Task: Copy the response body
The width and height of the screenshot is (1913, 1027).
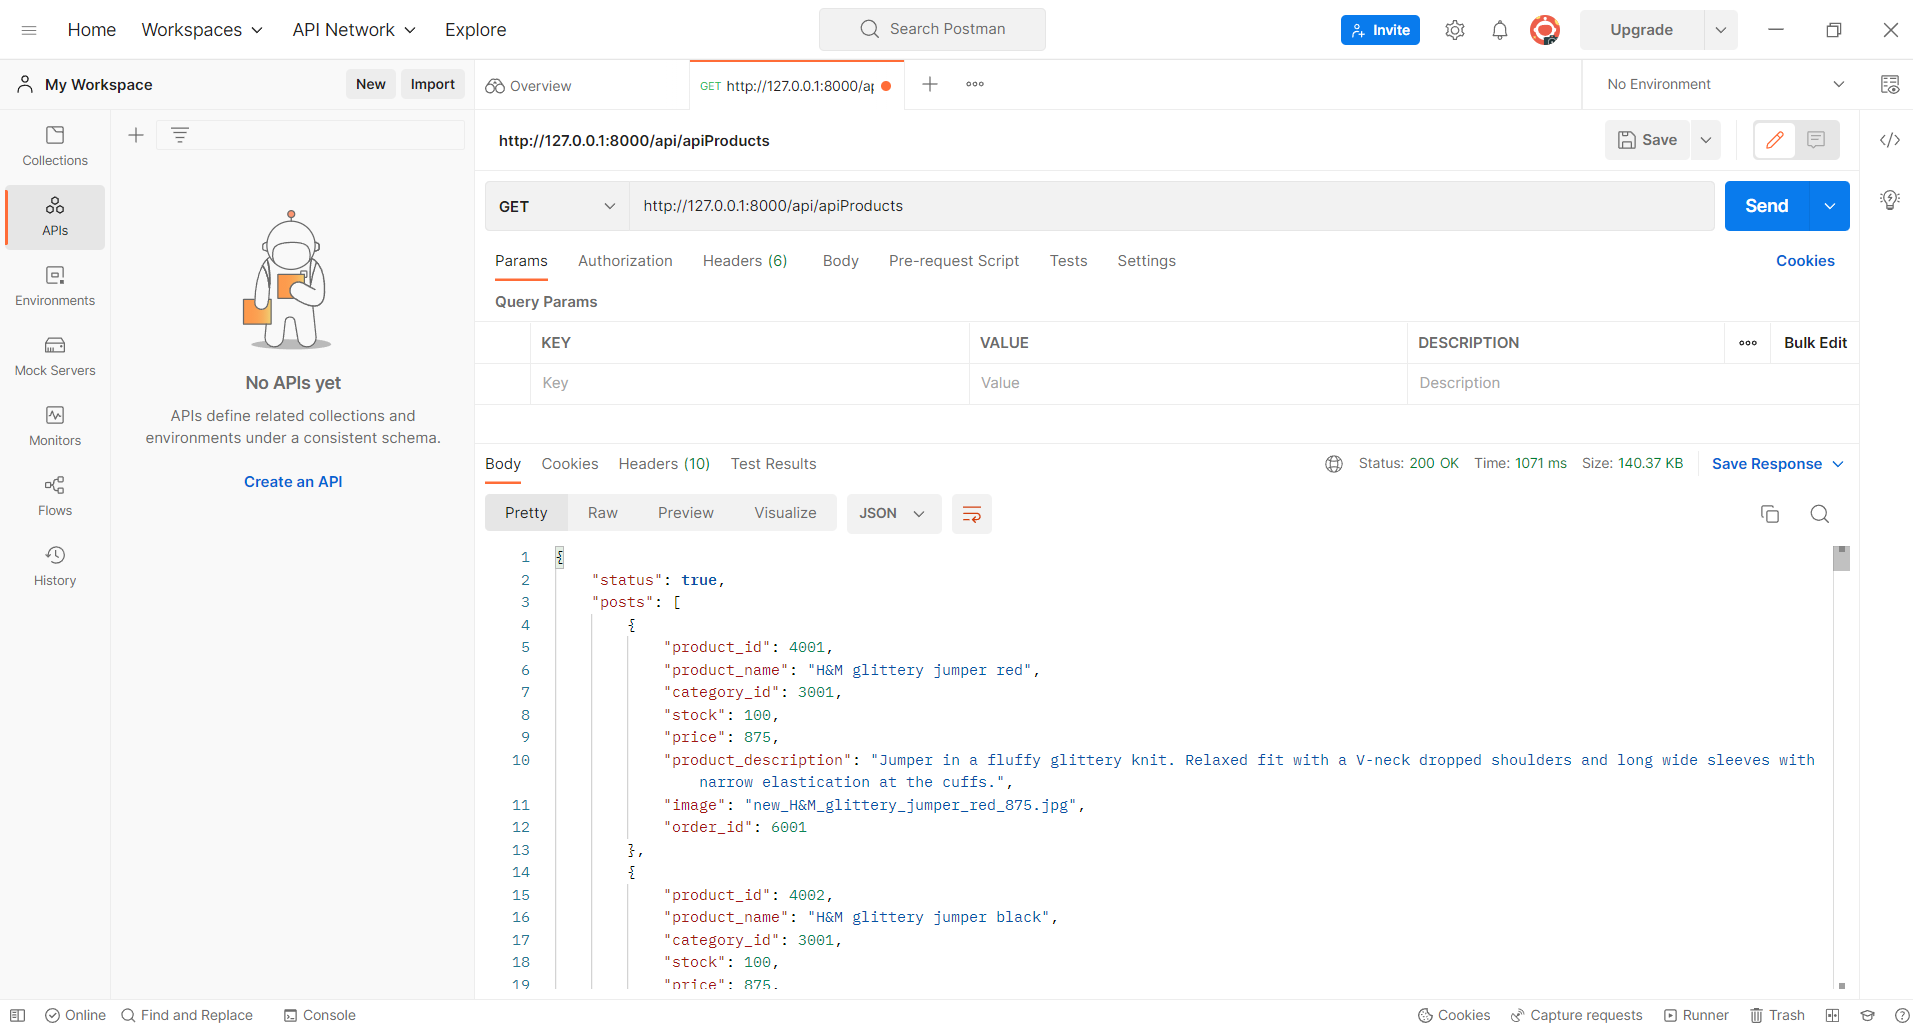Action: [1769, 513]
